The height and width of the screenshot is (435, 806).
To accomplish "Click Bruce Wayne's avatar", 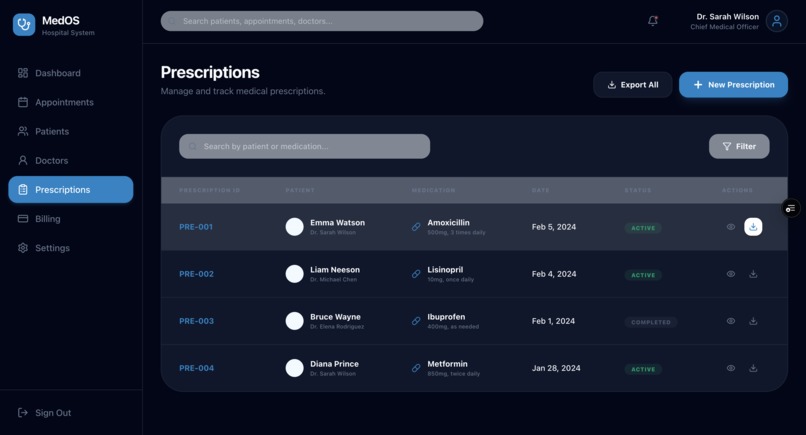I will point(295,321).
